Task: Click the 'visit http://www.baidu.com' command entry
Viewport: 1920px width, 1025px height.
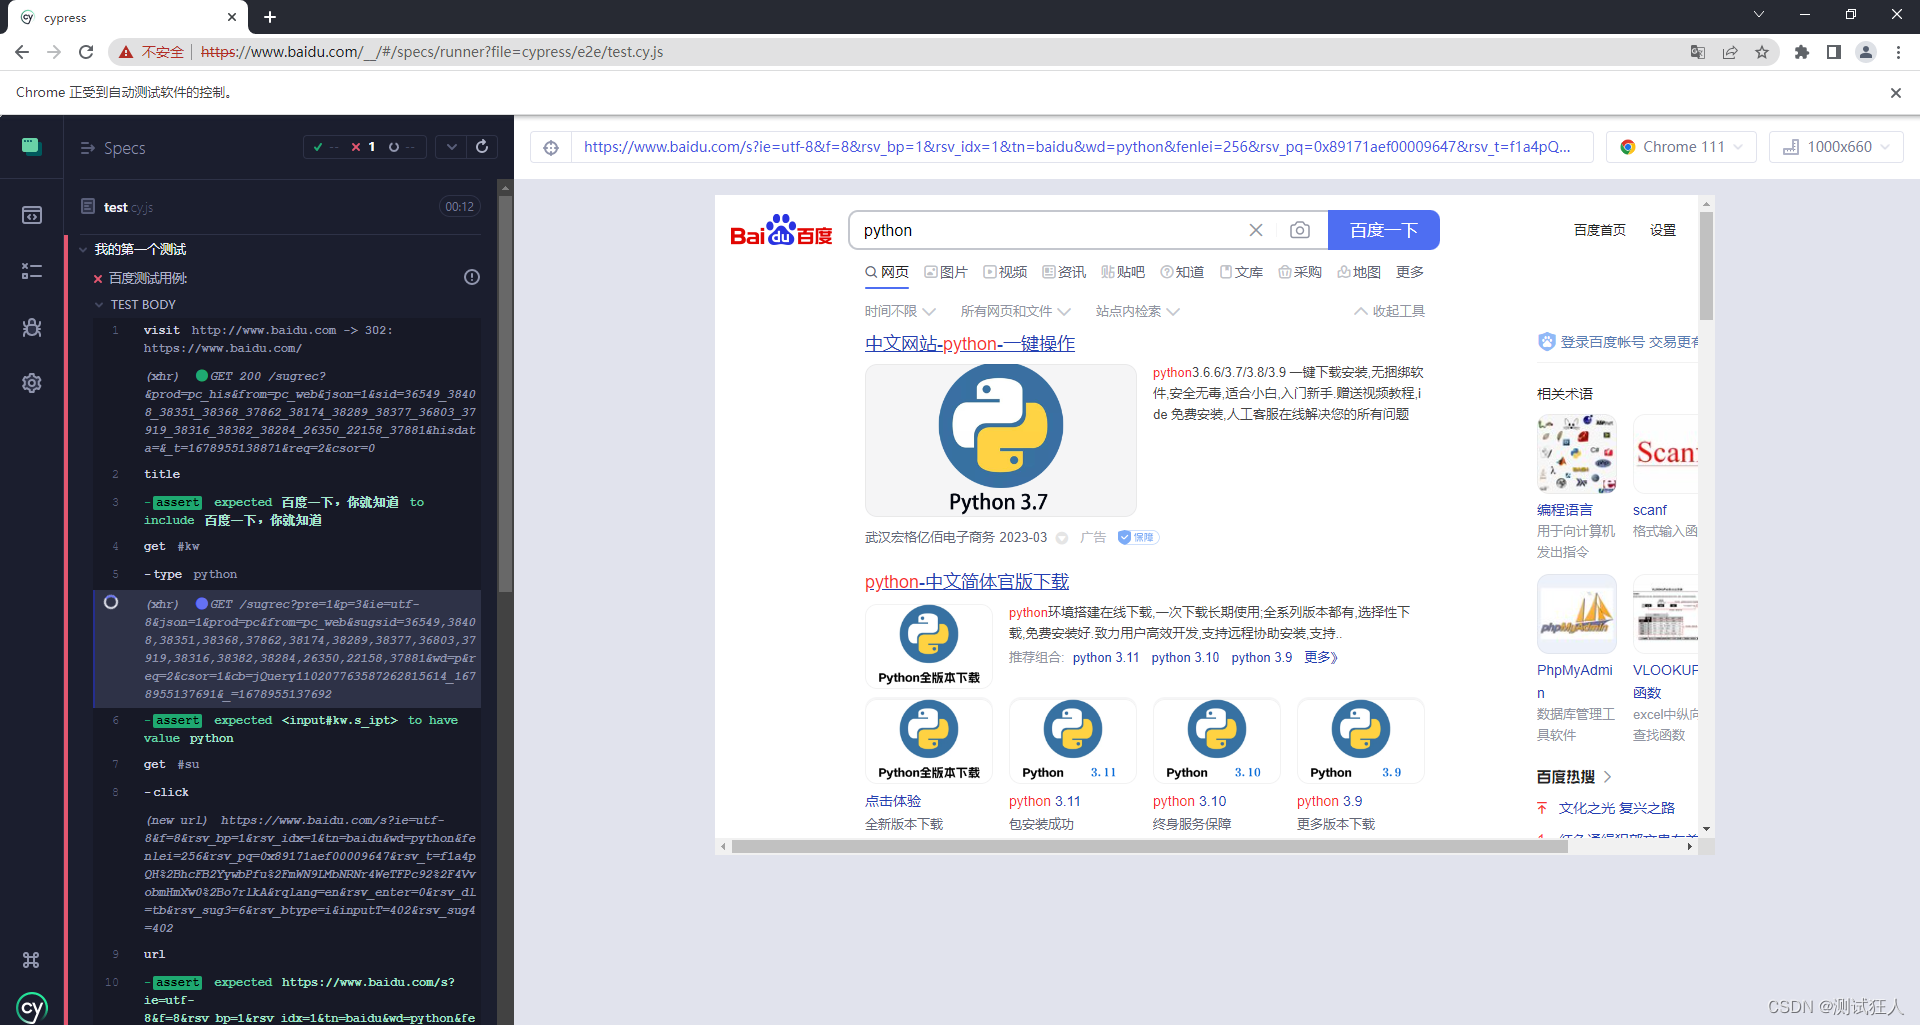Action: click(x=287, y=339)
